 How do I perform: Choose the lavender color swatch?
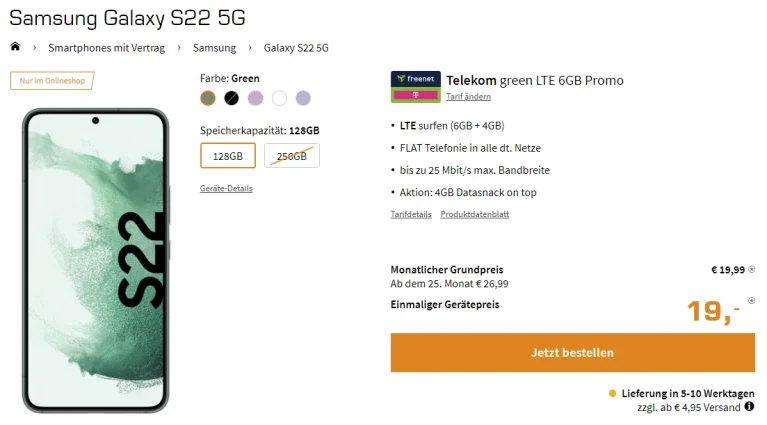[x=303, y=98]
